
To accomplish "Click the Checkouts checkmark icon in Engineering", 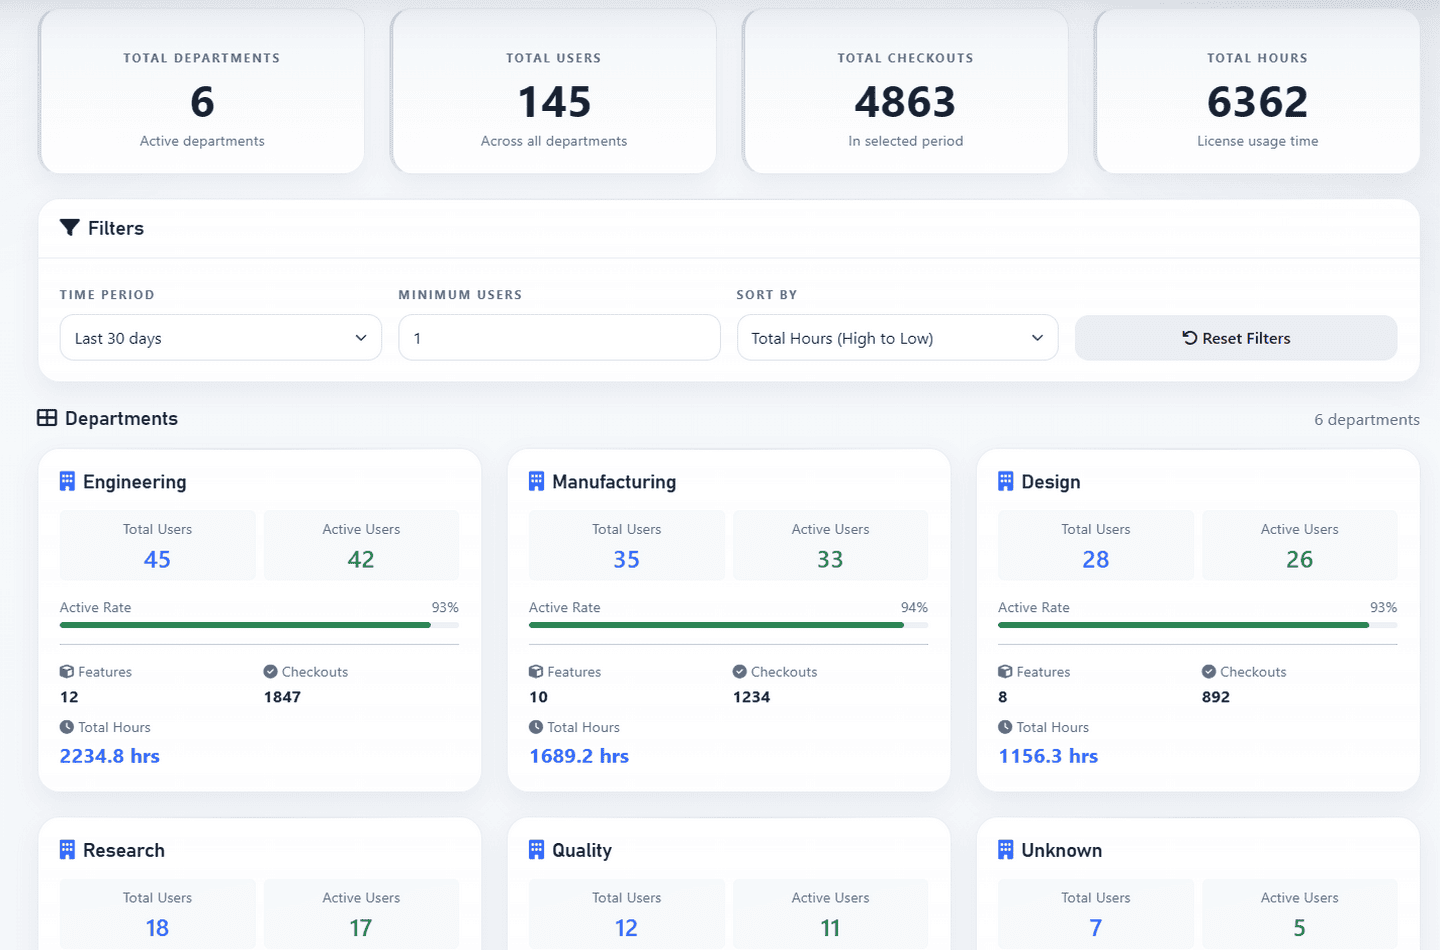I will click(270, 672).
